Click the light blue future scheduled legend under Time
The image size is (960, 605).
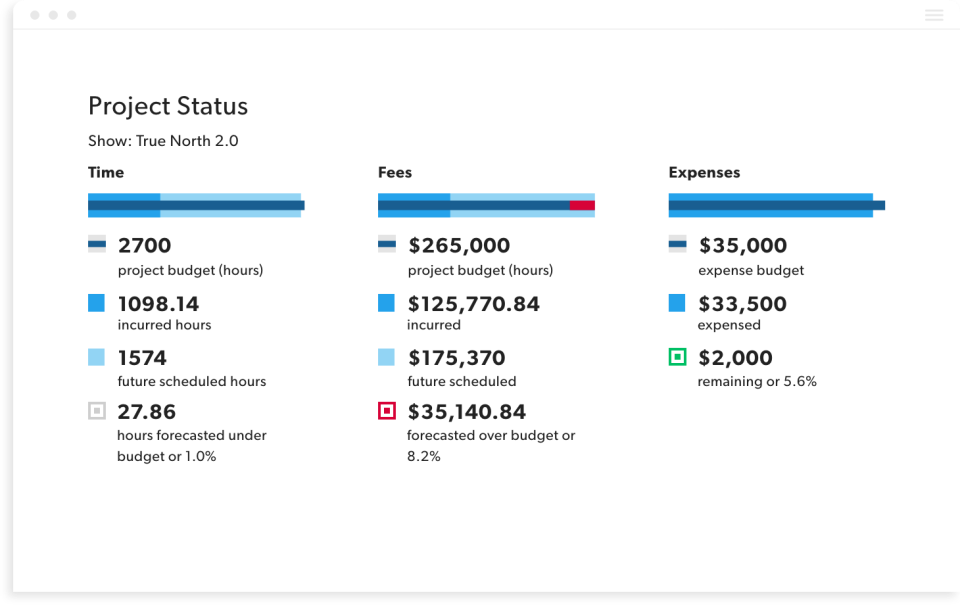pyautogui.click(x=97, y=356)
